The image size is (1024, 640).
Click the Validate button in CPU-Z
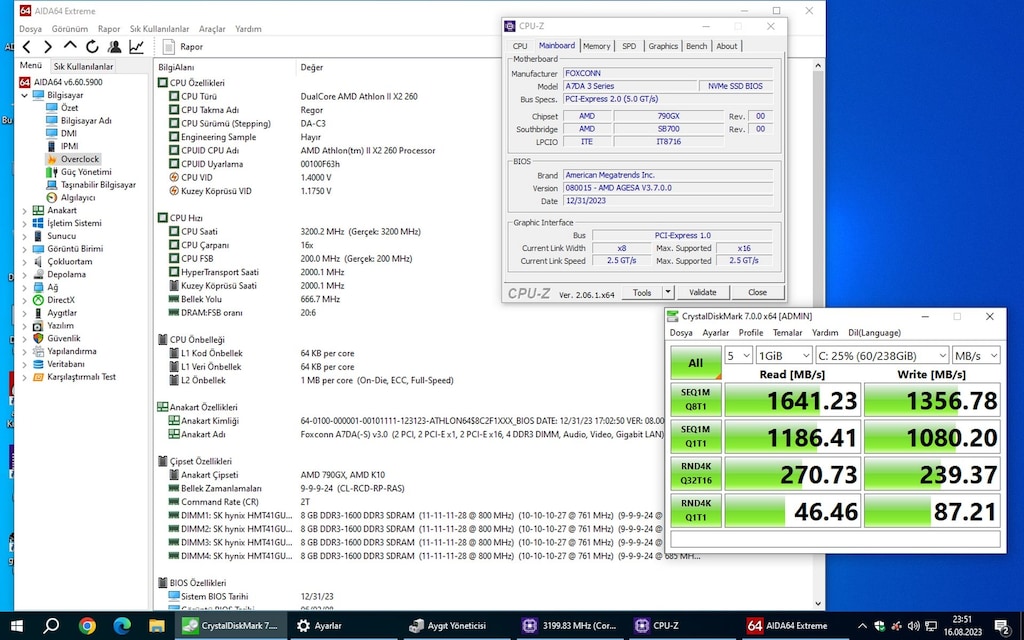[x=702, y=293]
